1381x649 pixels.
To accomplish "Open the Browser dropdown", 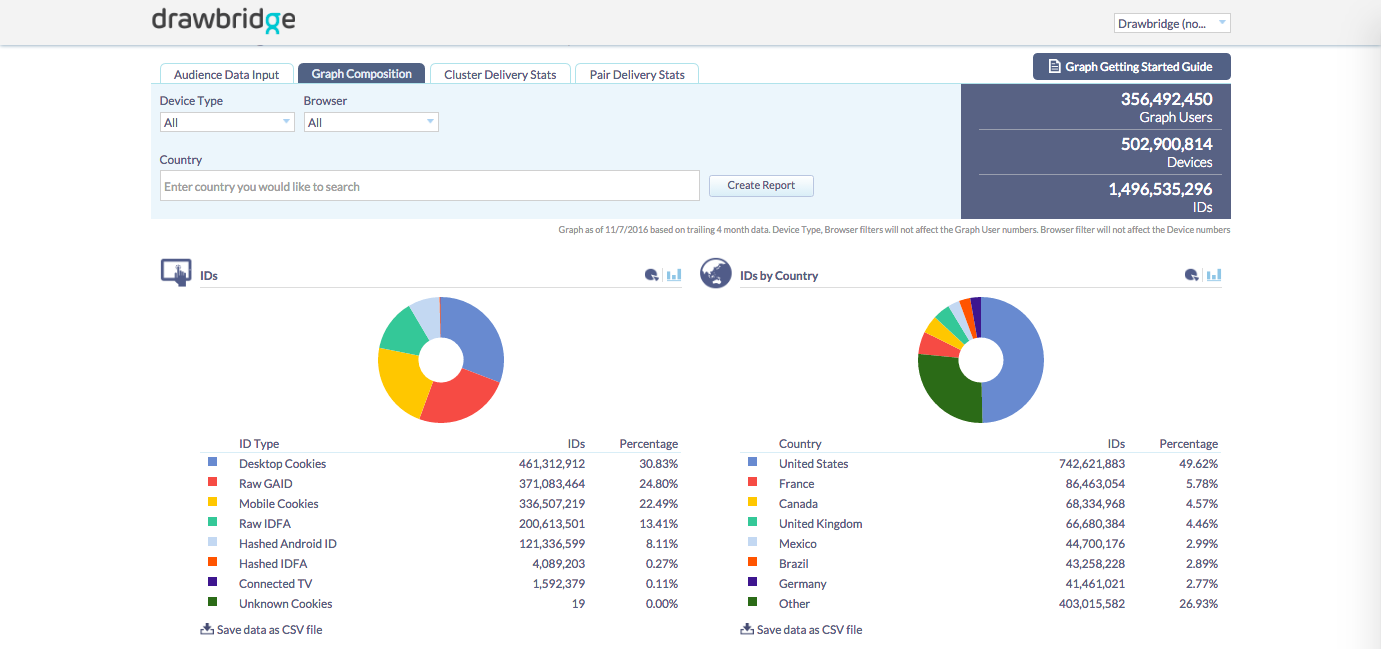I will pos(371,122).
